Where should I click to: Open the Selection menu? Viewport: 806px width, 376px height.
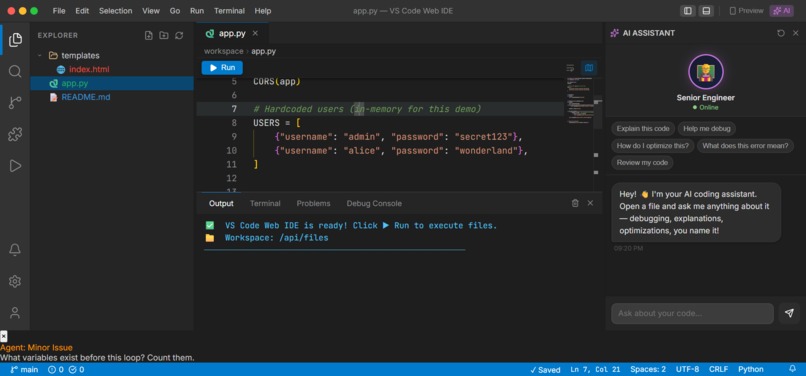tap(116, 11)
